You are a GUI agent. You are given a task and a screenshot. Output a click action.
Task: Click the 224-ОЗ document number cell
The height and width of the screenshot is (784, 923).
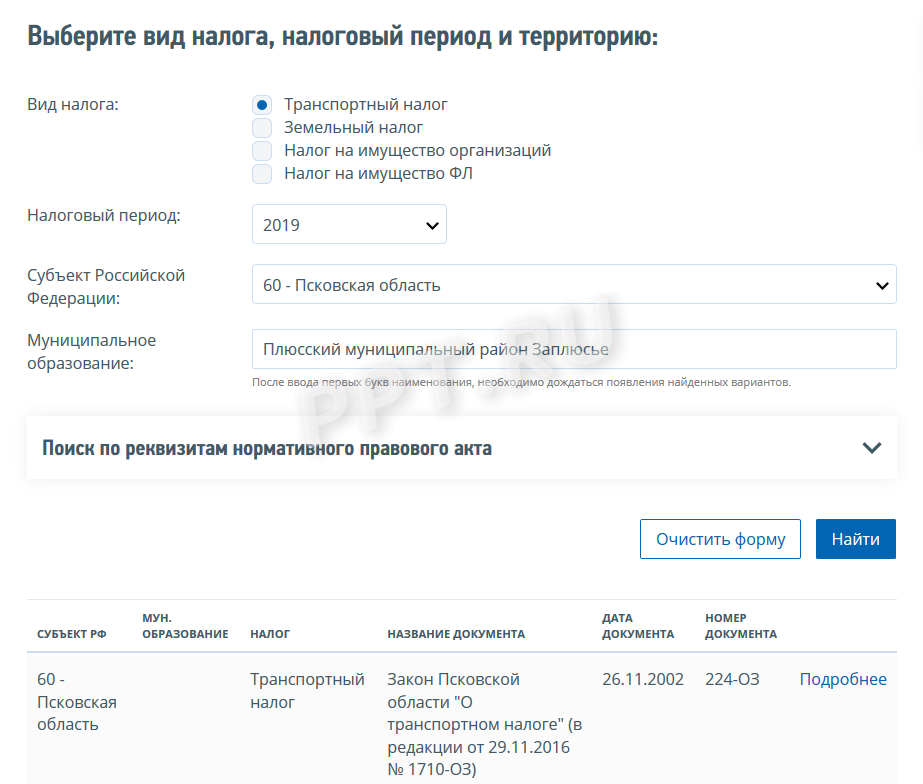click(732, 680)
